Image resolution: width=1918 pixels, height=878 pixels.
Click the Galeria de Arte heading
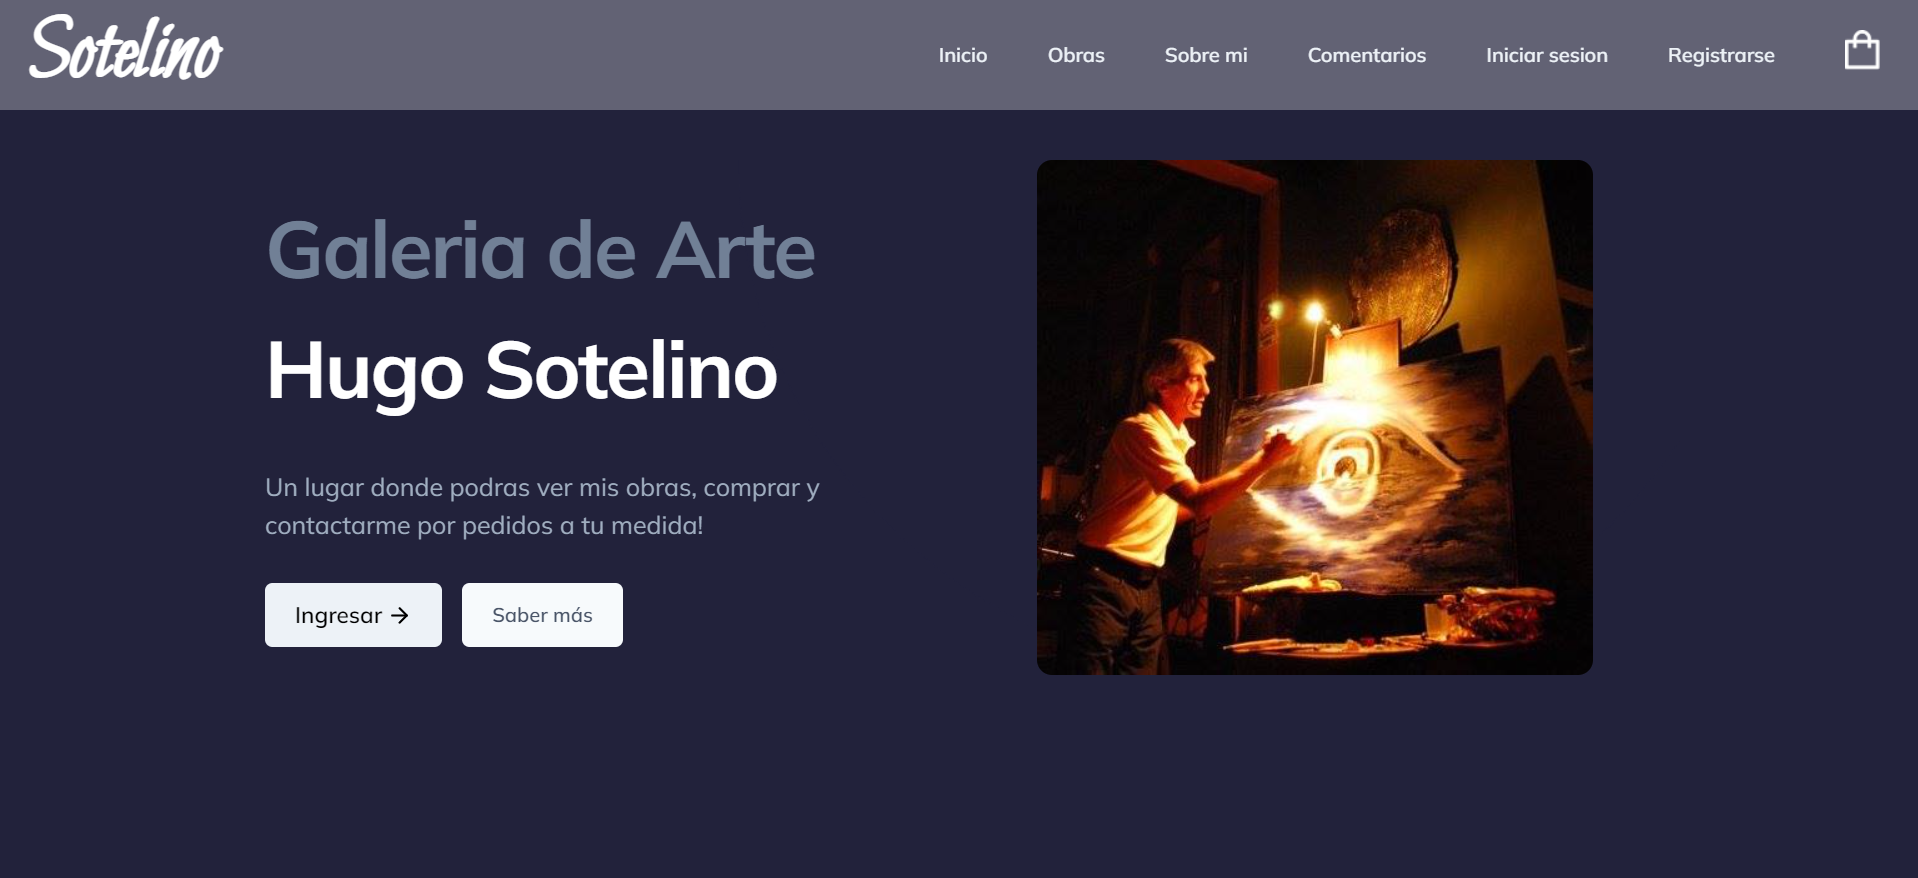[x=540, y=250]
